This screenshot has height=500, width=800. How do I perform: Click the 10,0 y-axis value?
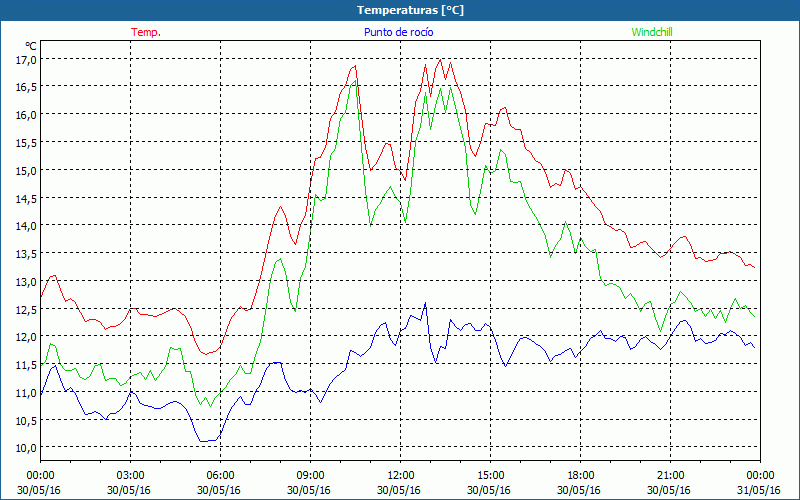tap(26, 448)
